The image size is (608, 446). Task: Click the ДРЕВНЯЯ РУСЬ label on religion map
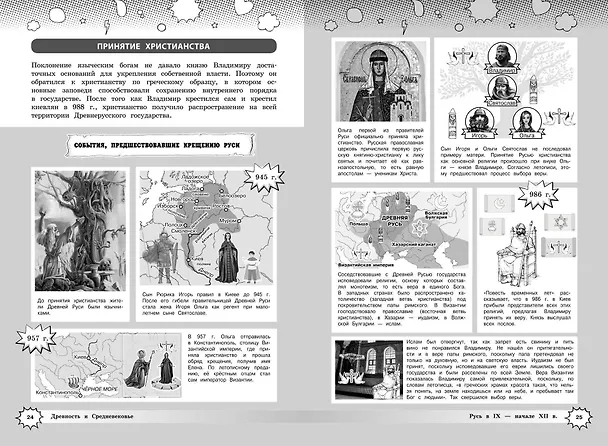pyautogui.click(x=395, y=221)
